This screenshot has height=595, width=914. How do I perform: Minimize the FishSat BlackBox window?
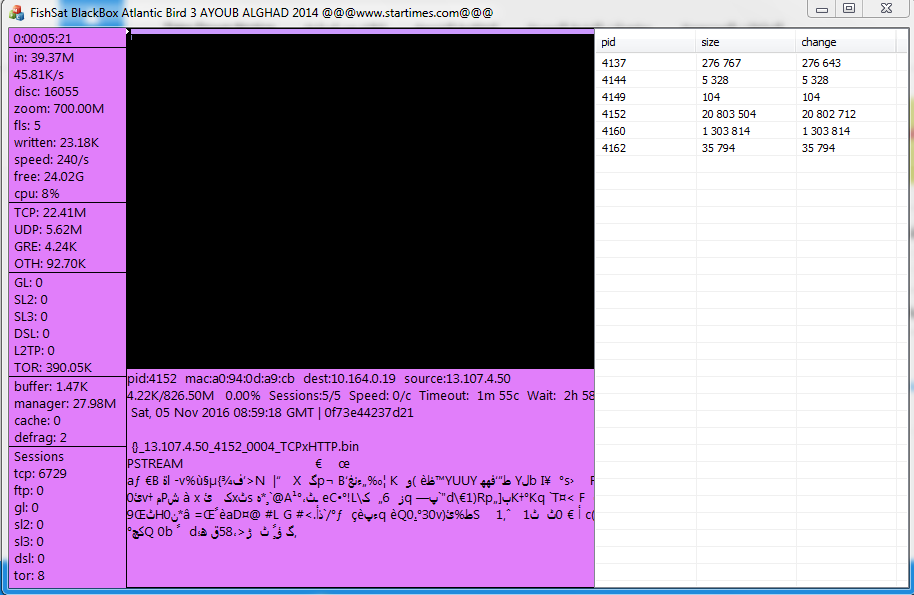[x=822, y=8]
